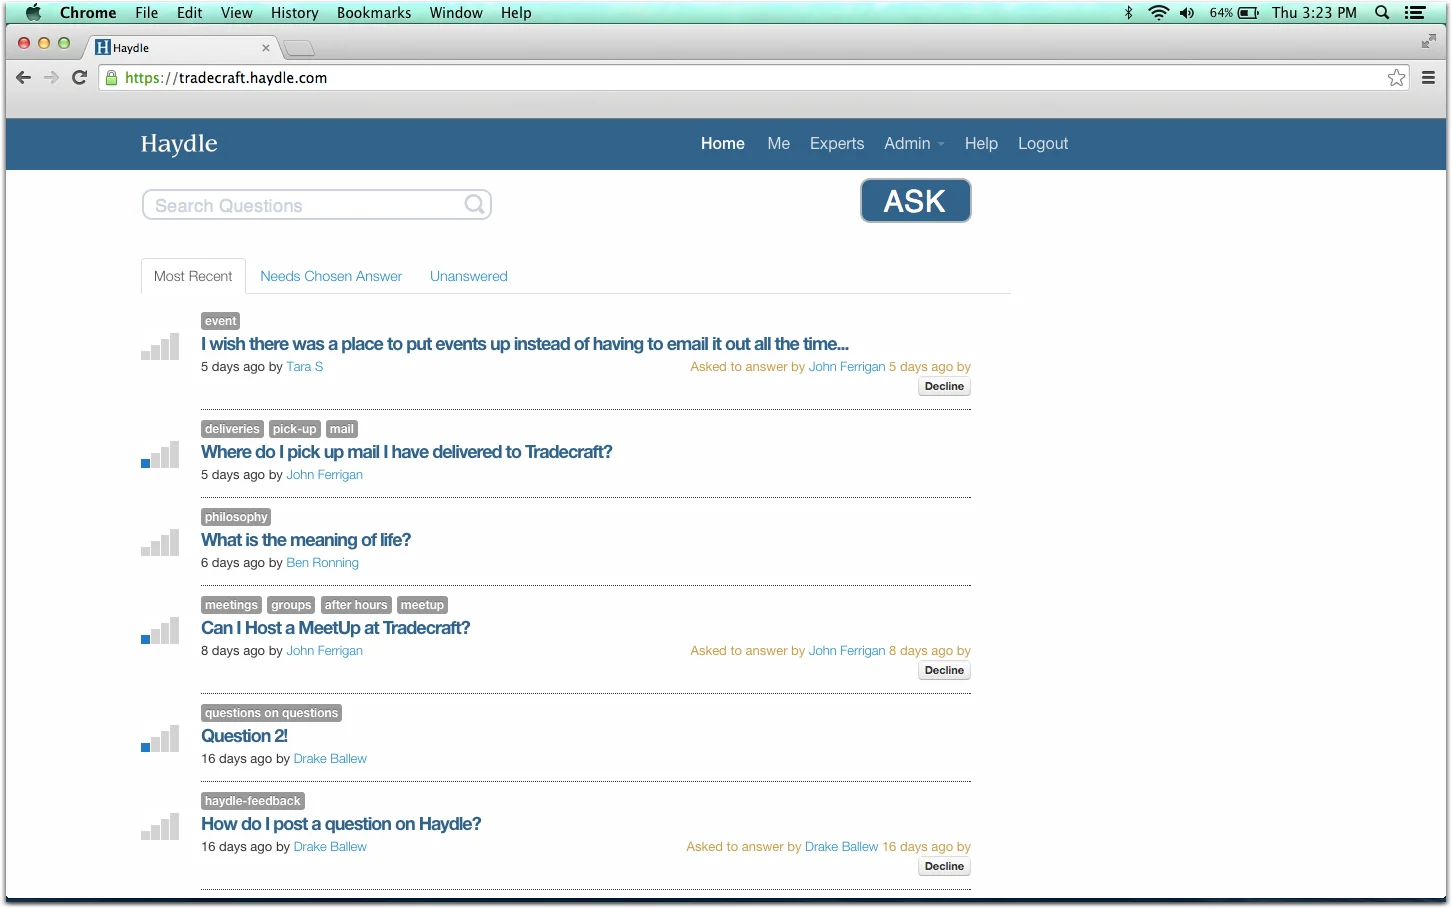Switch to the Most Recent tab
Image resolution: width=1452 pixels, height=908 pixels.
tap(193, 276)
